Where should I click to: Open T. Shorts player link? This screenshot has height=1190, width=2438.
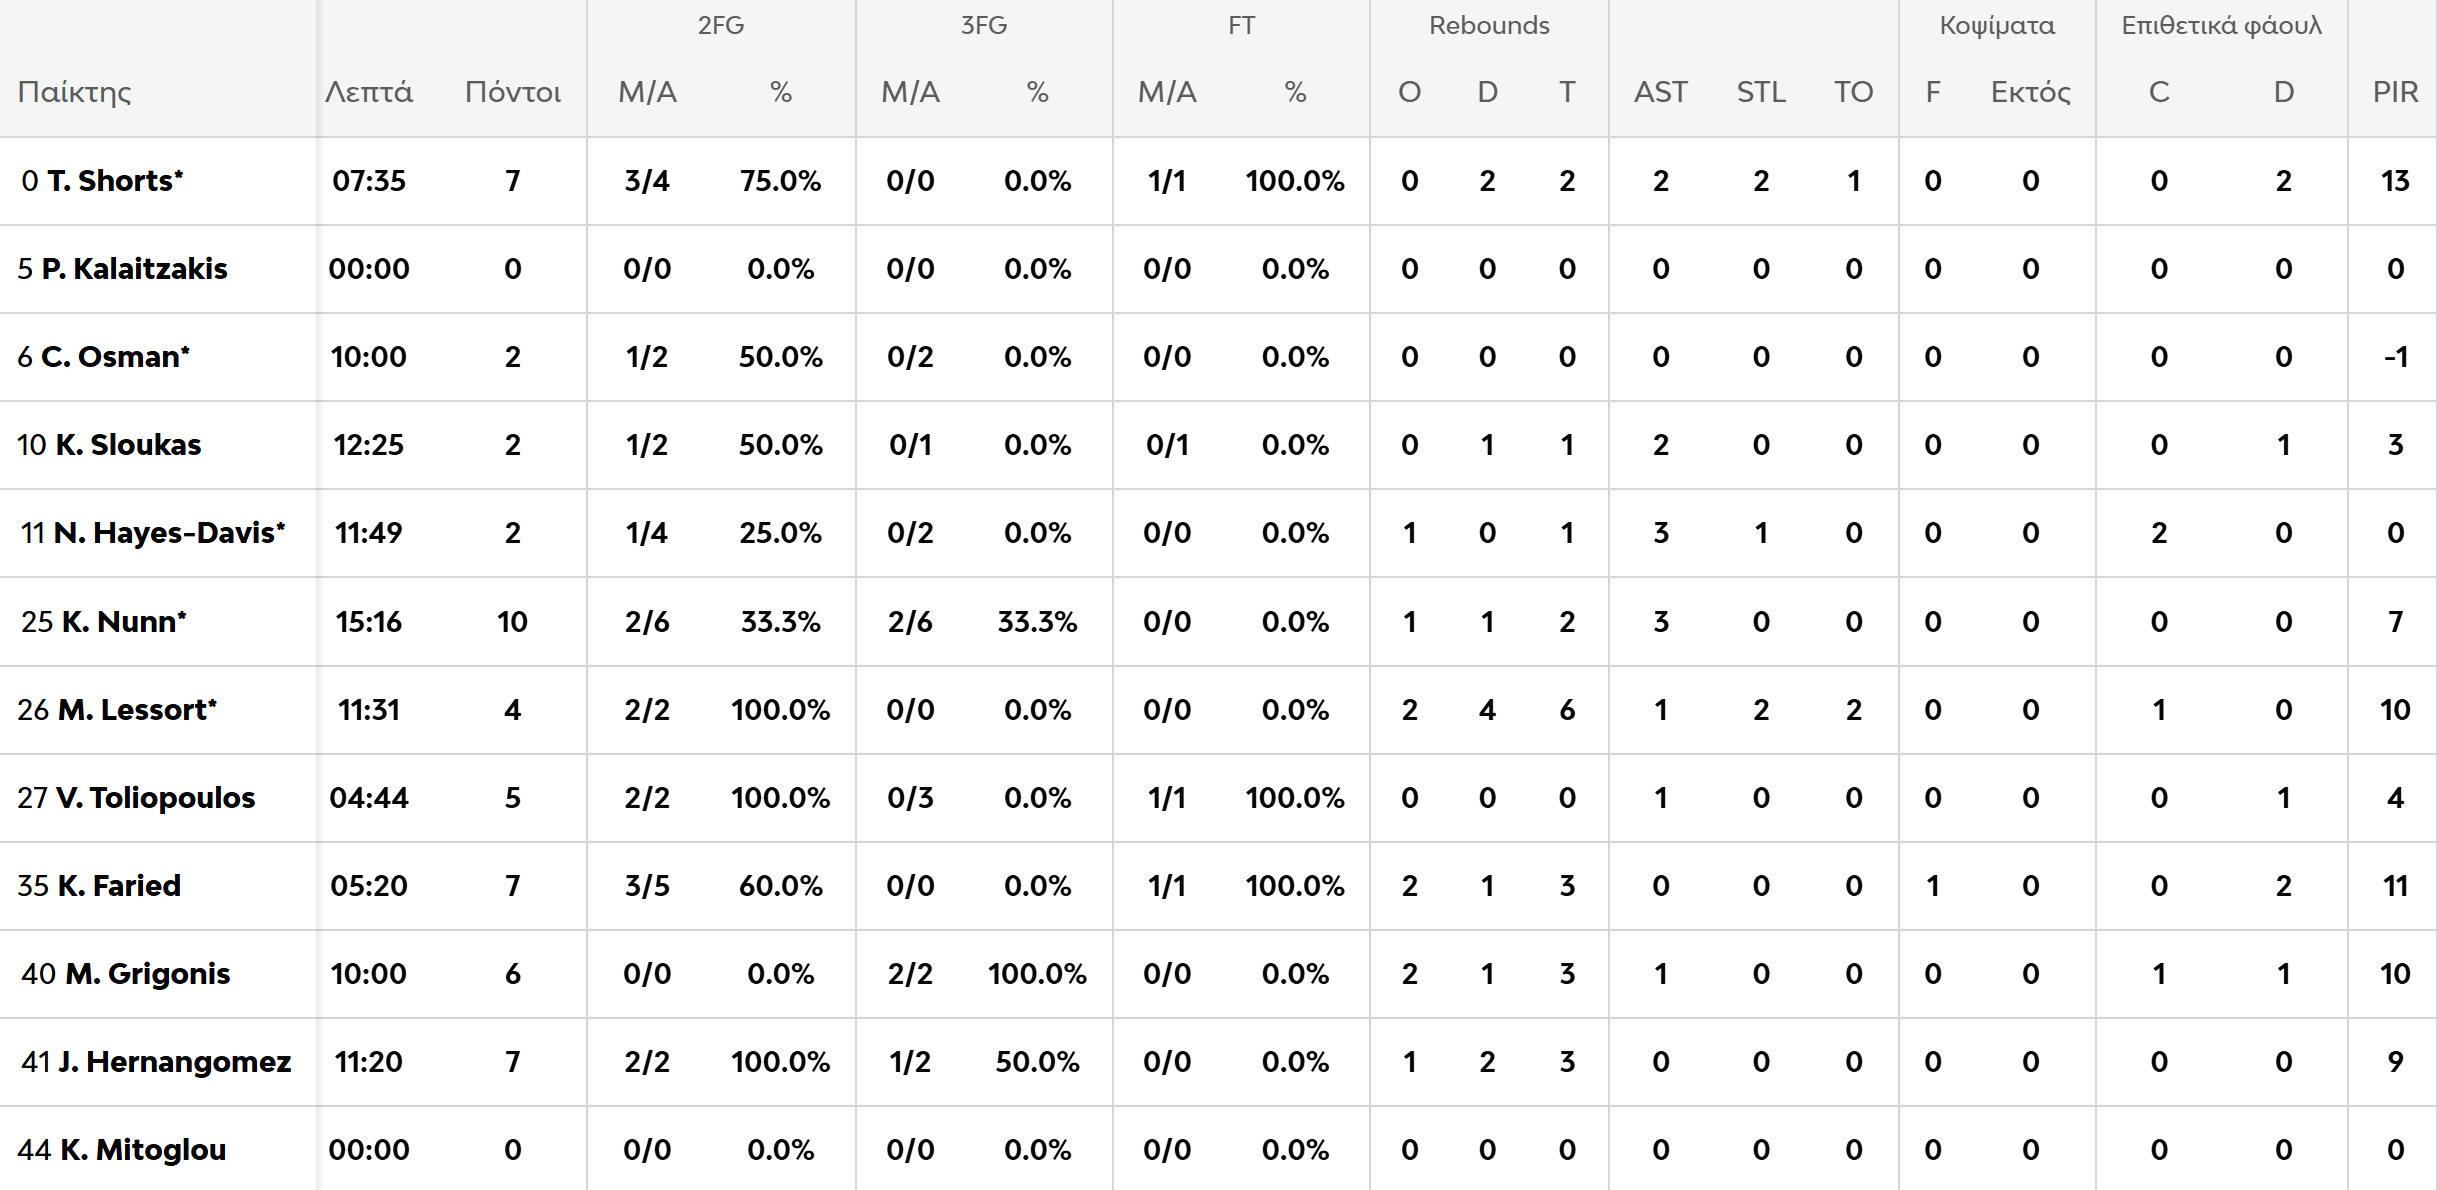pyautogui.click(x=114, y=181)
